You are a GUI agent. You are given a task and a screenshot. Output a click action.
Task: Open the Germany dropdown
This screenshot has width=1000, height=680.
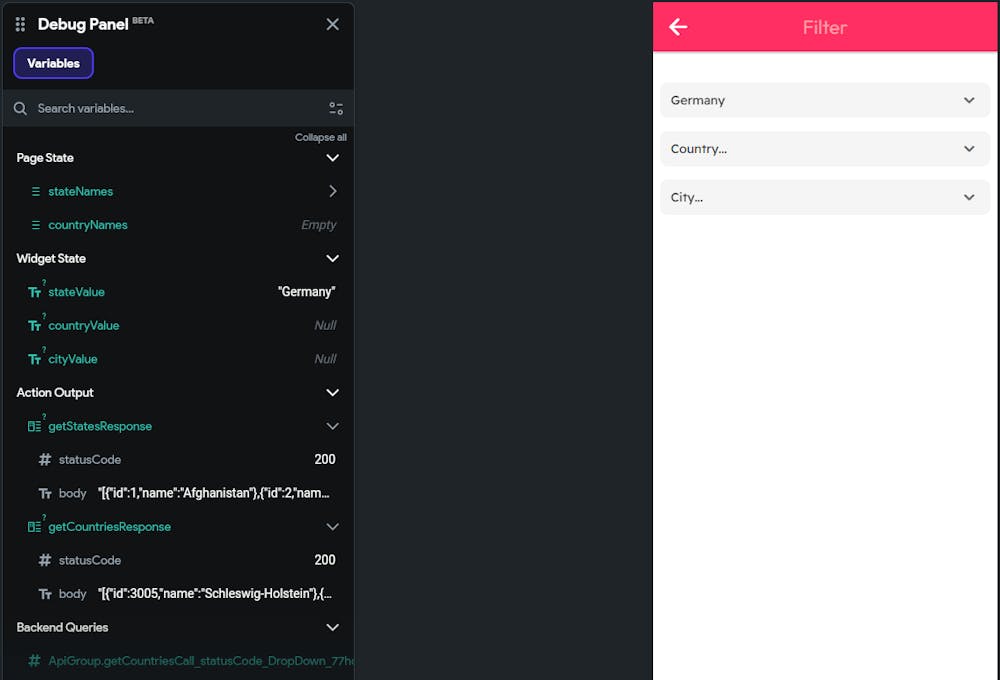(x=825, y=100)
